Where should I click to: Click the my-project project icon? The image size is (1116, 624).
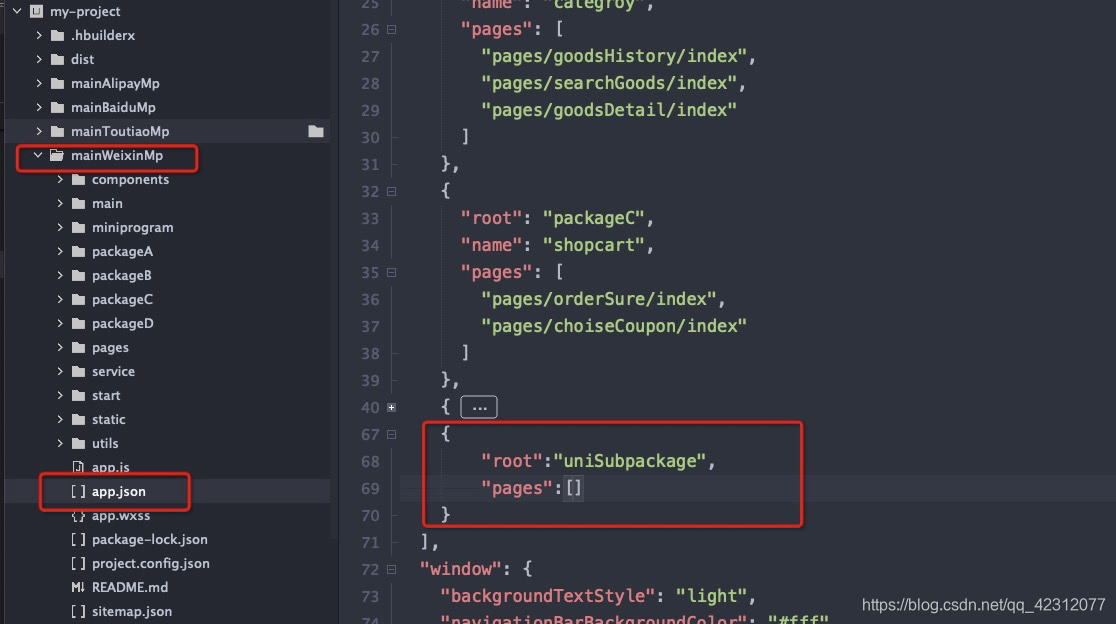pyautogui.click(x=37, y=11)
